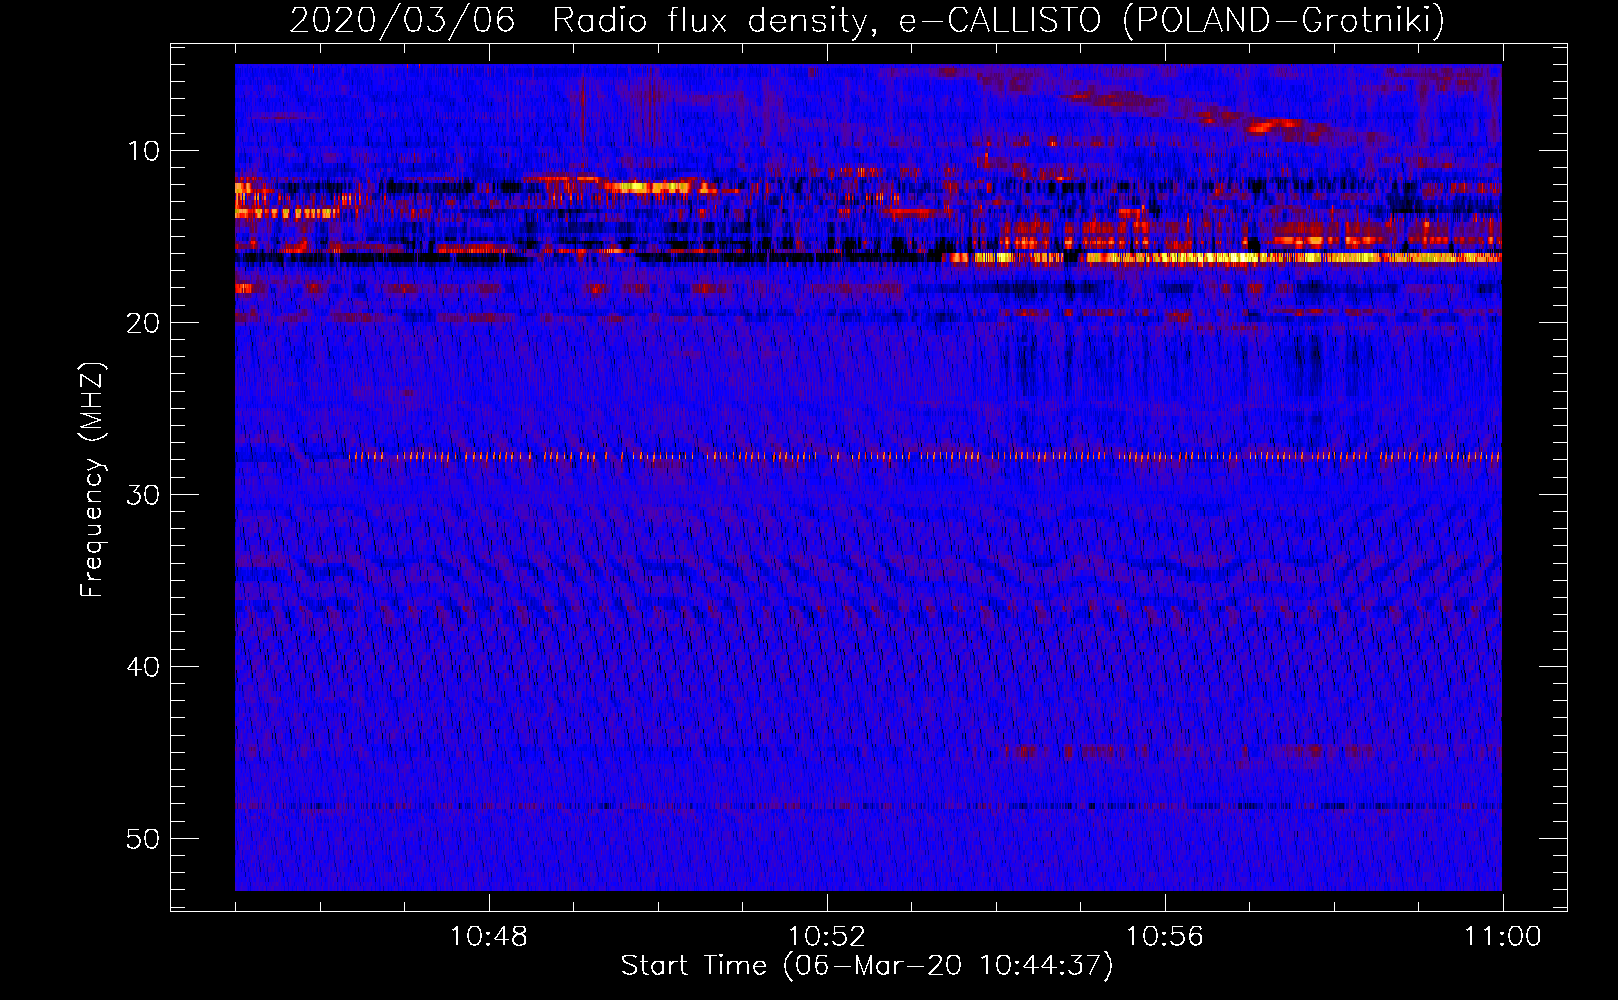Click the 10:48 time tick label
Viewport: 1618px width, 1000px height.
coord(488,937)
